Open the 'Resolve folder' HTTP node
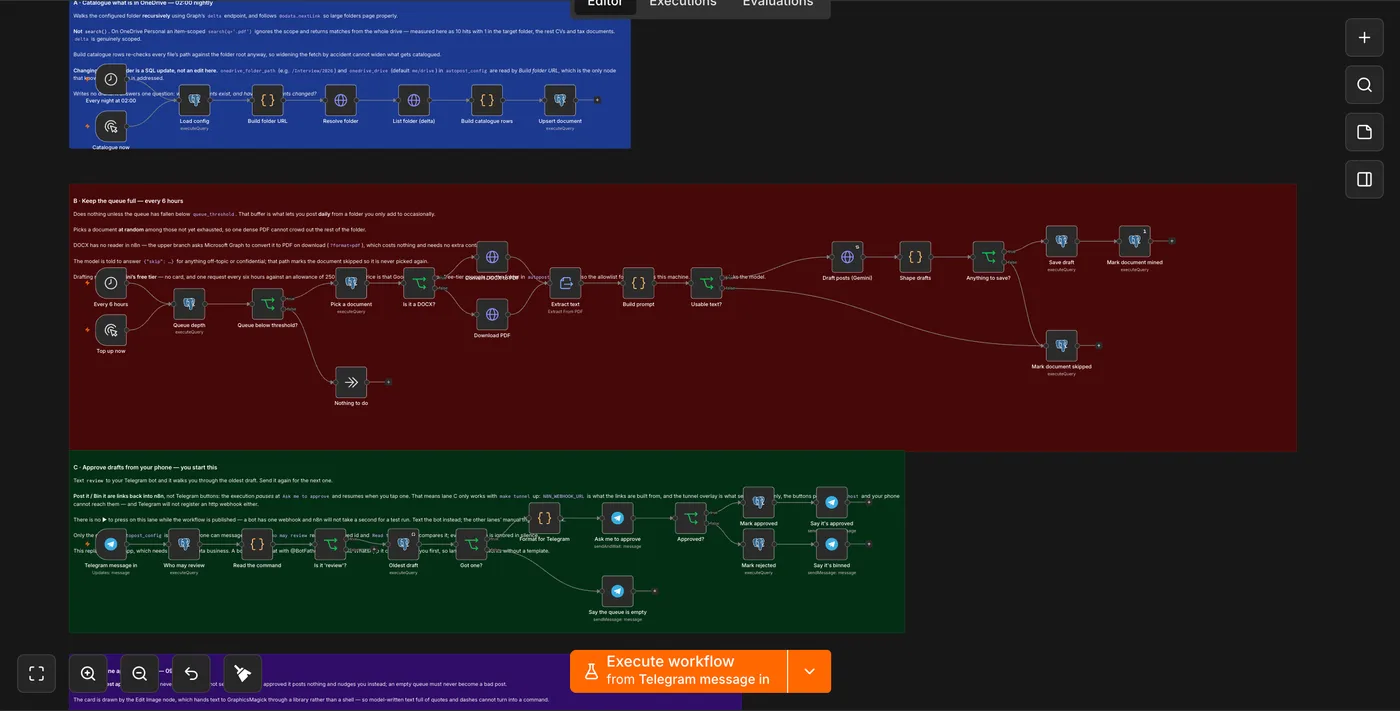 (340, 100)
